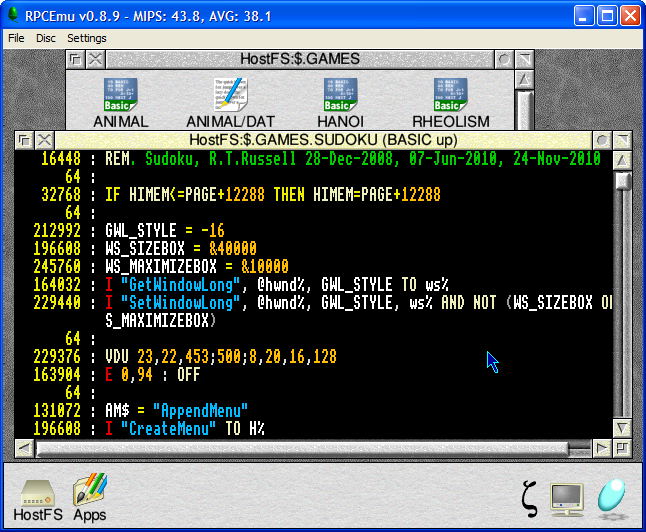Click scroll left arrow in SUDOKU editor
The width and height of the screenshot is (646, 532).
24,448
